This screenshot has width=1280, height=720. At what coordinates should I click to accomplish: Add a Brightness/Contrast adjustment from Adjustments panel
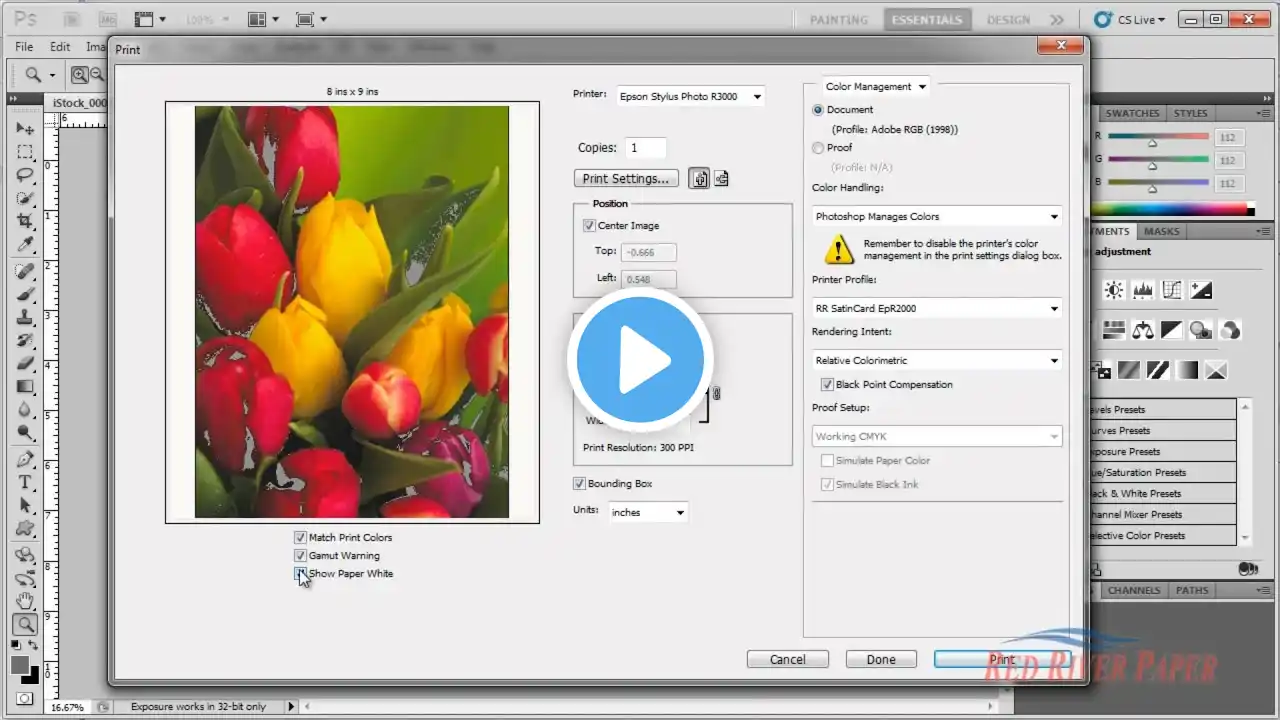point(1113,291)
